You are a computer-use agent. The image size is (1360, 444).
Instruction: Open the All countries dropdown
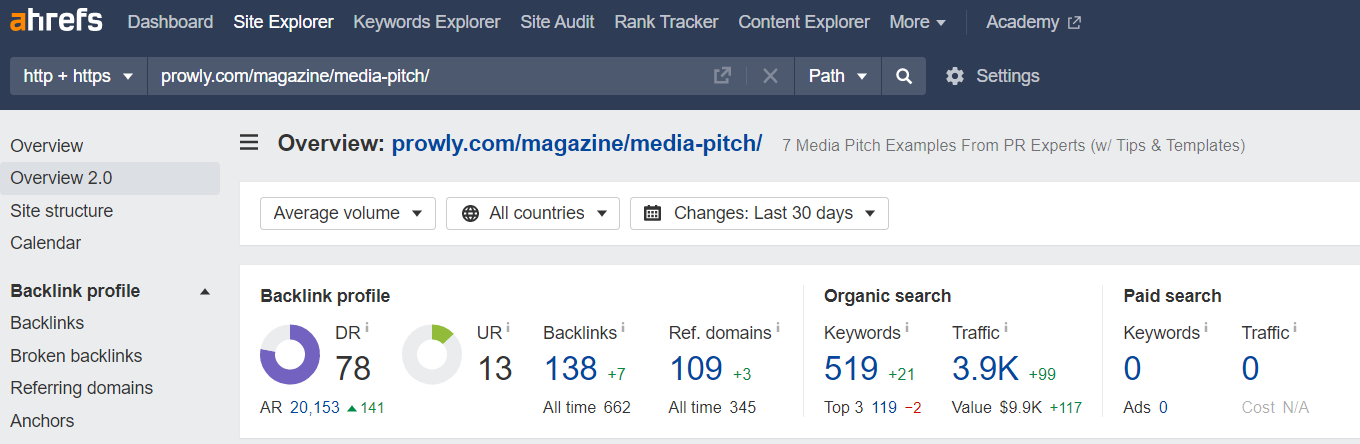[533, 213]
